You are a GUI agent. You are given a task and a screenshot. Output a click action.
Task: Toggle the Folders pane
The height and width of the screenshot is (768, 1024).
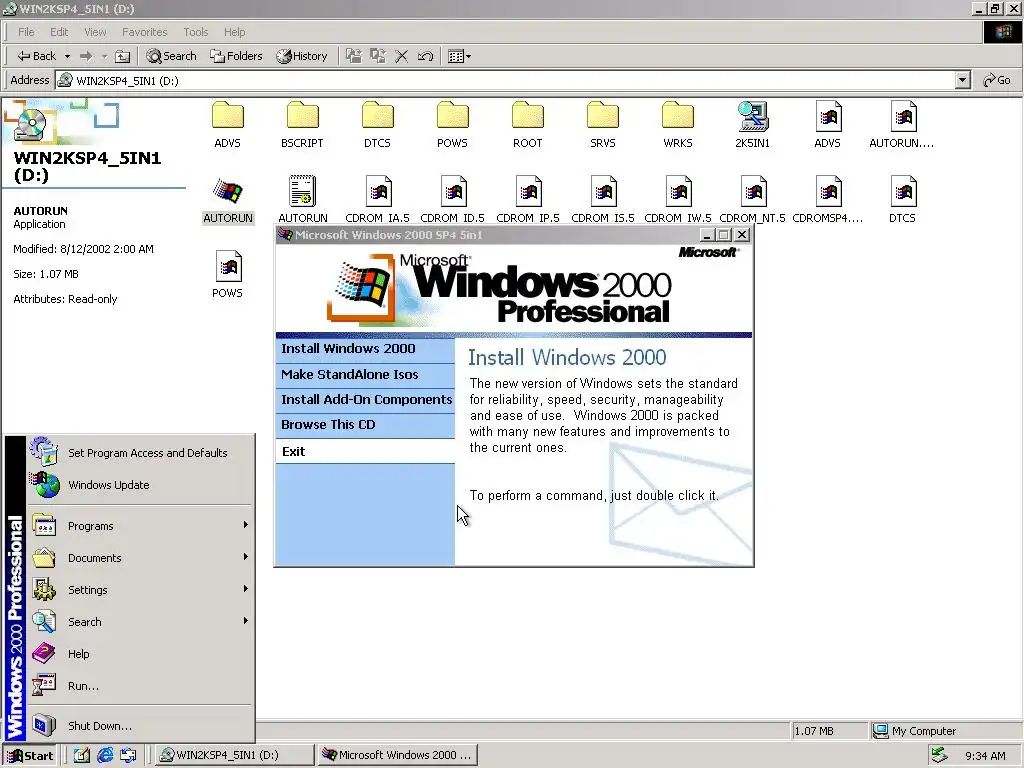[x=236, y=56]
